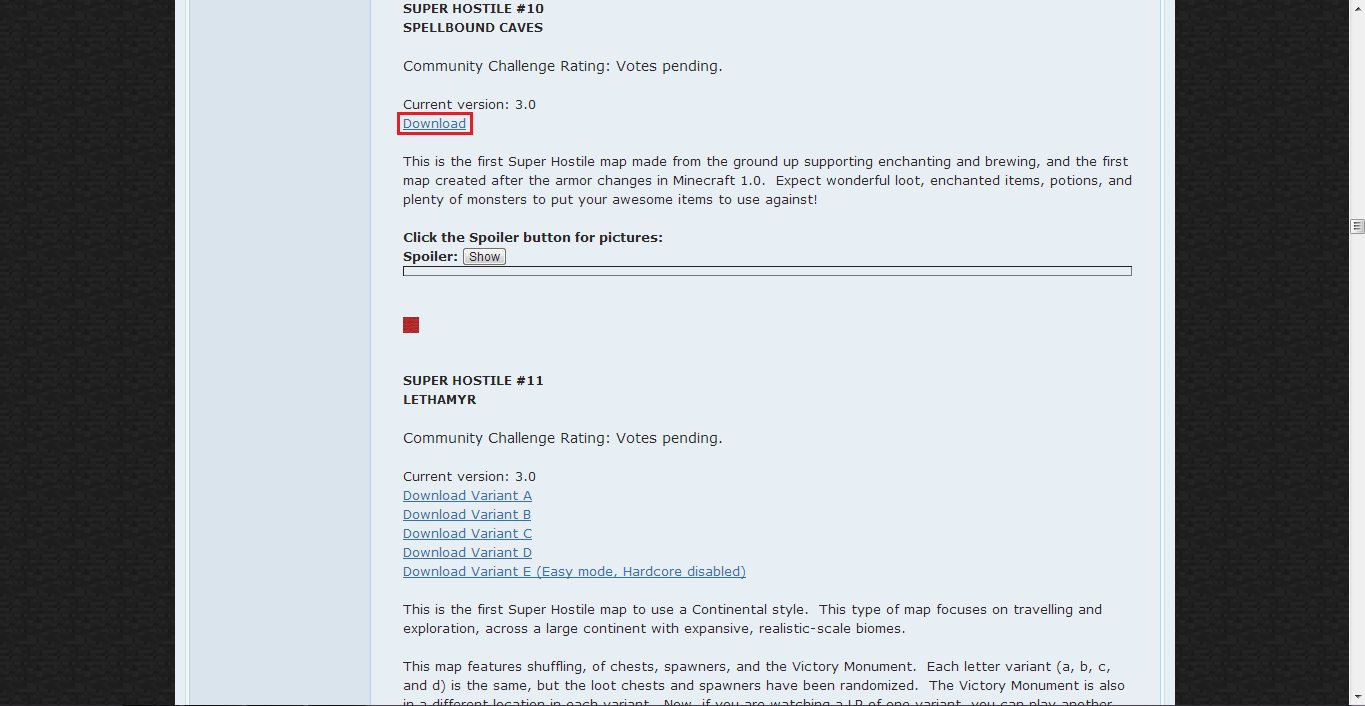Select the LETHAMYR title text

(440, 400)
